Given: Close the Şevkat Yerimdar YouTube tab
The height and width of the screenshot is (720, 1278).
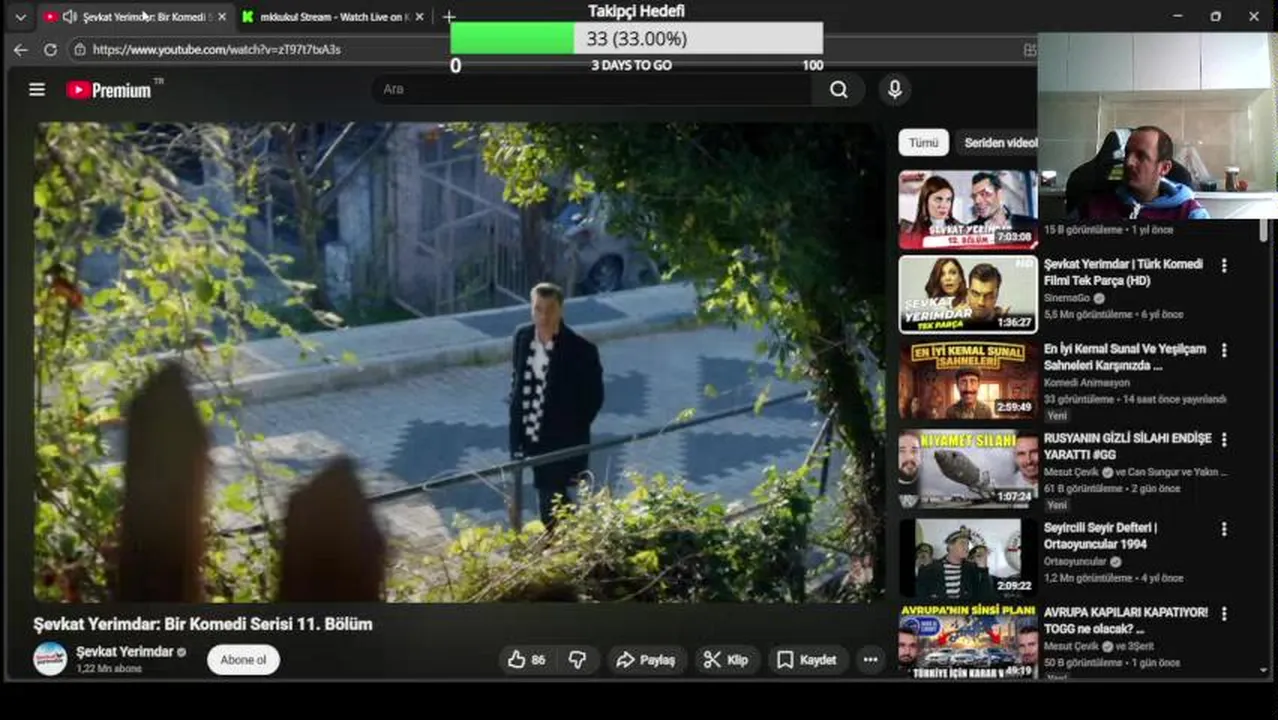Looking at the screenshot, I should (221, 17).
